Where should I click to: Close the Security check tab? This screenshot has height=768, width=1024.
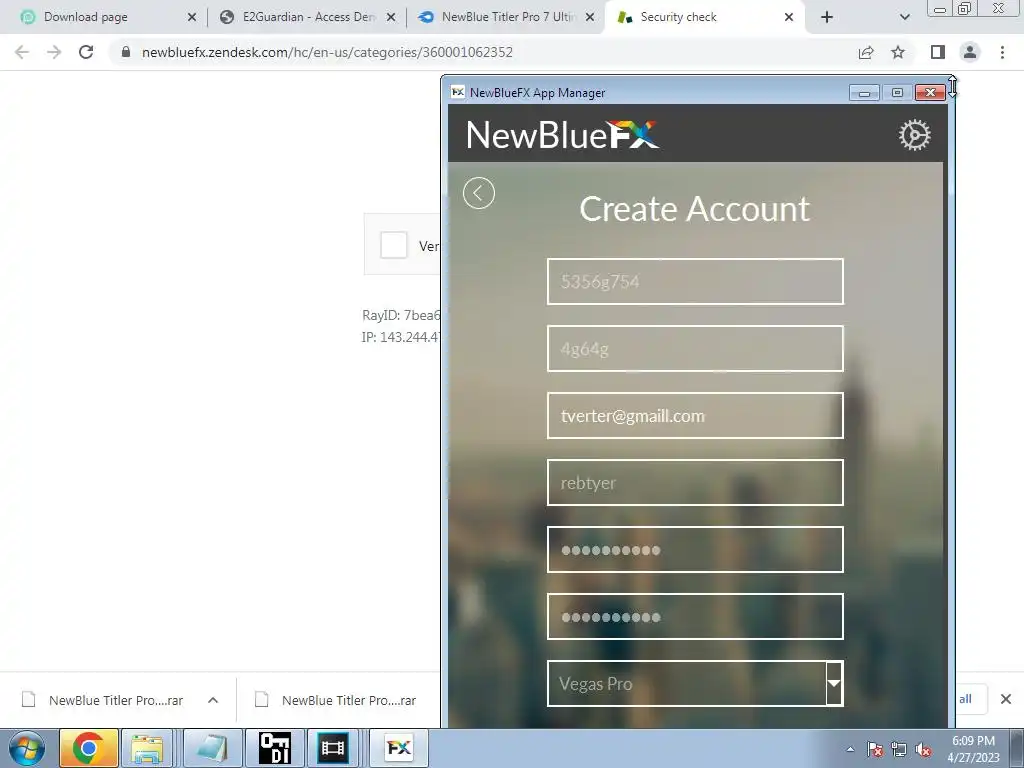point(789,18)
